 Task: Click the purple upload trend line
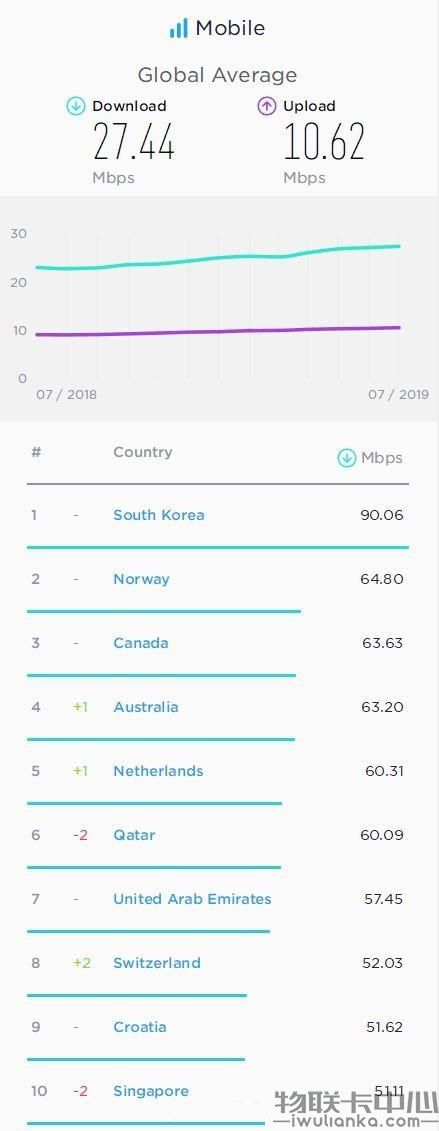click(x=218, y=331)
